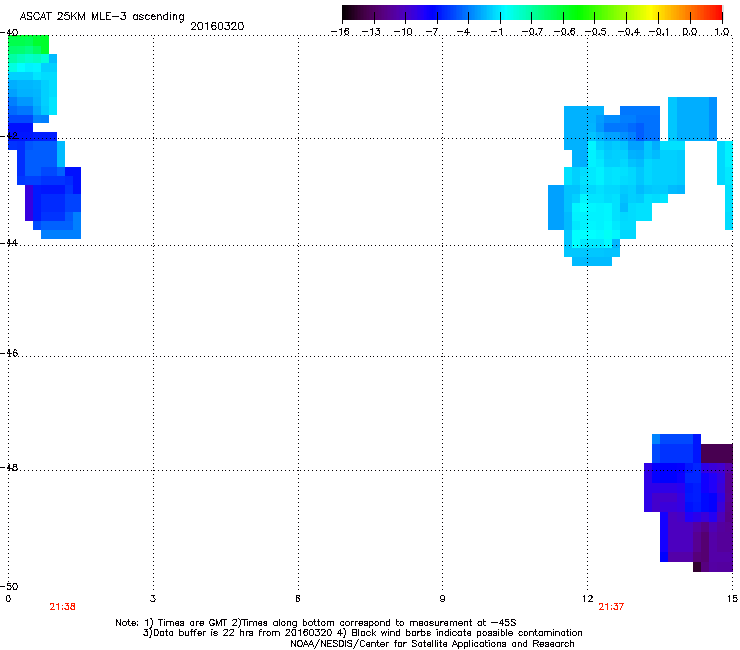Click the "-0.4" color scale label
Screen dimensions: 740x650
(629, 32)
